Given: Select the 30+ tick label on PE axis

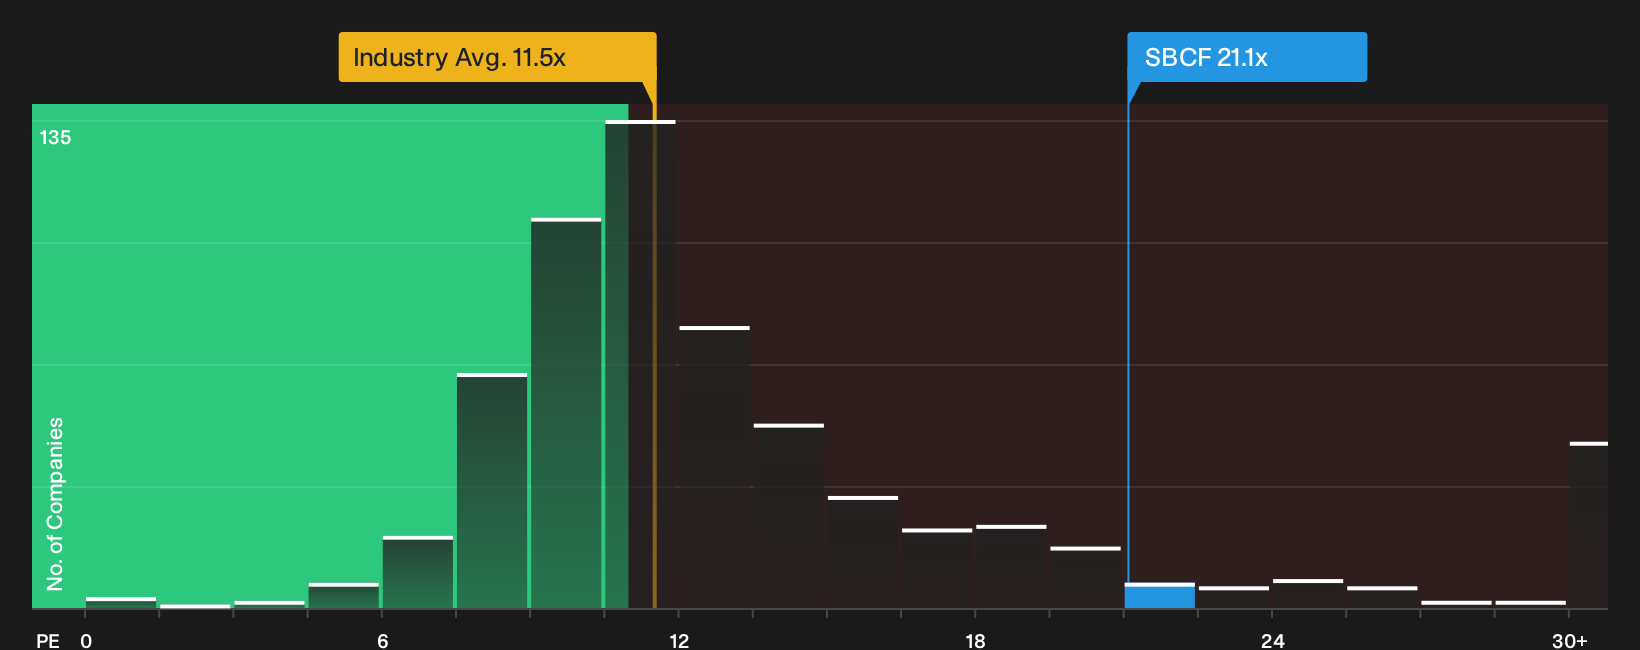Looking at the screenshot, I should (1569, 641).
